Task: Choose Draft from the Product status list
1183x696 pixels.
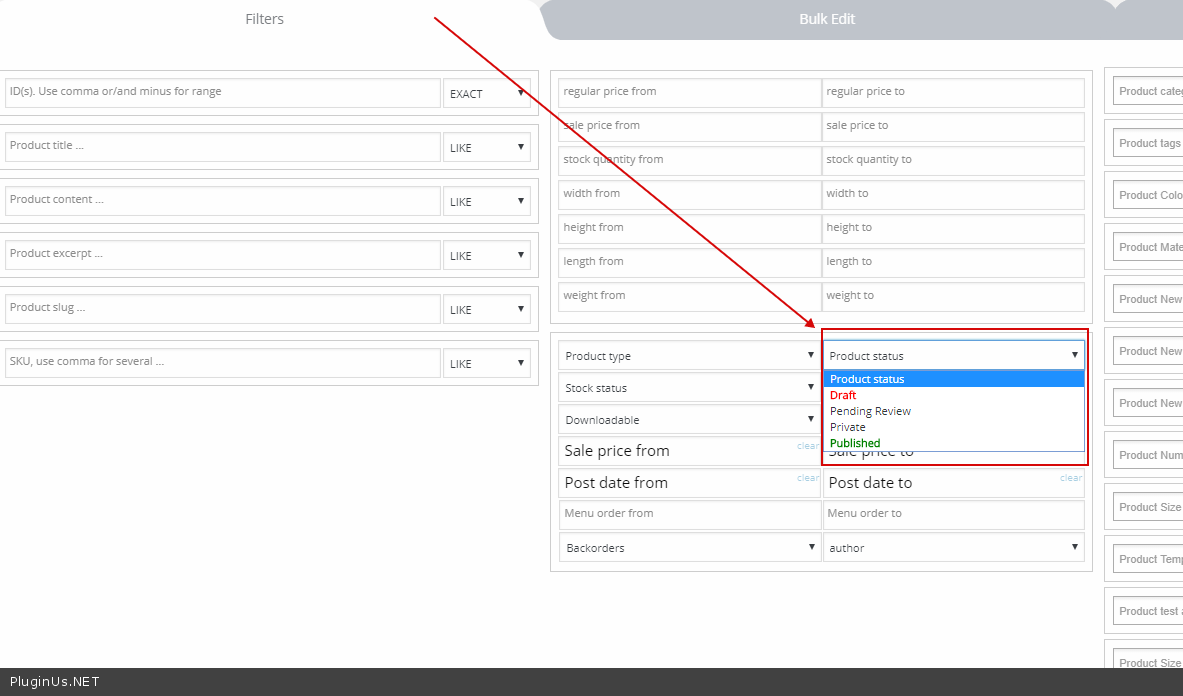Action: (x=843, y=395)
